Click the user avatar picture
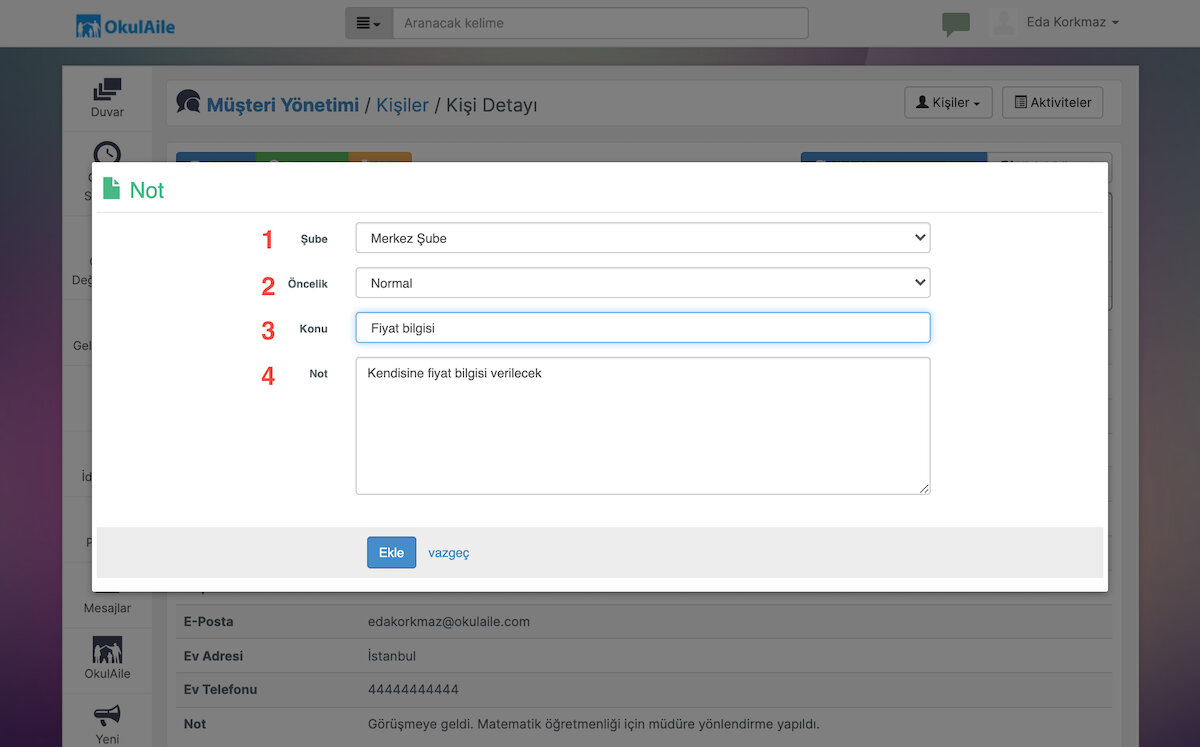The height and width of the screenshot is (747, 1200). [x=1004, y=22]
